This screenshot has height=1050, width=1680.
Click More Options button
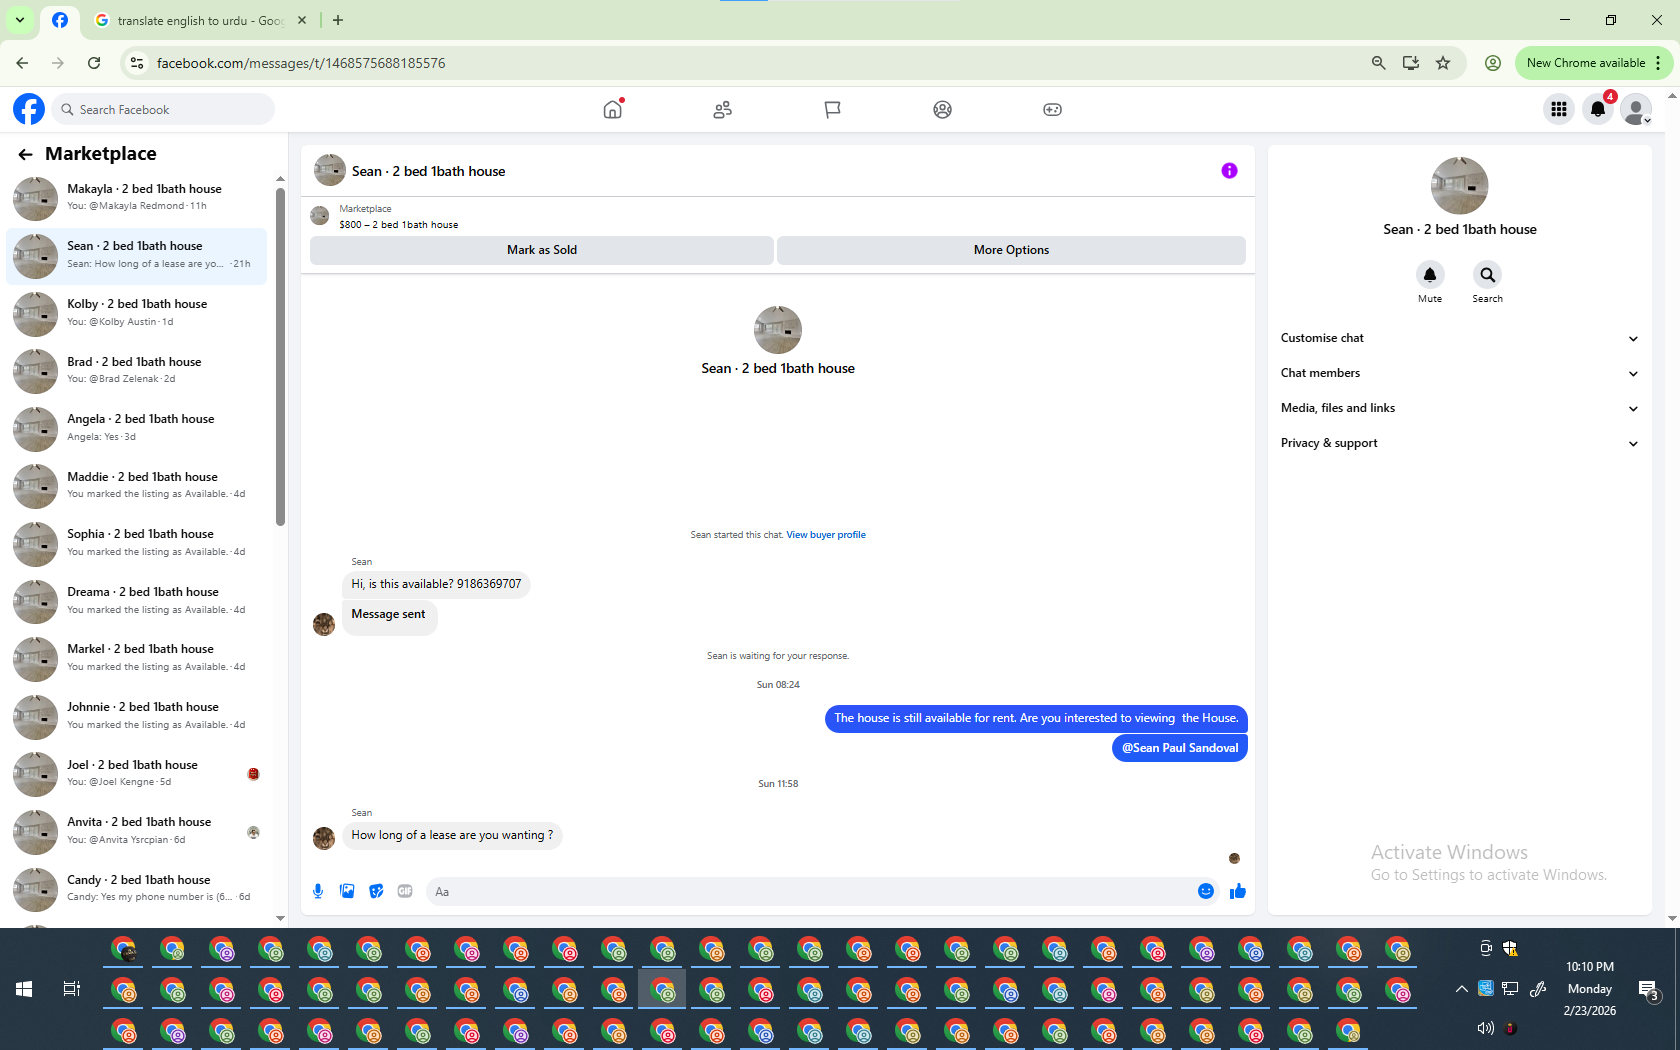coord(1011,250)
